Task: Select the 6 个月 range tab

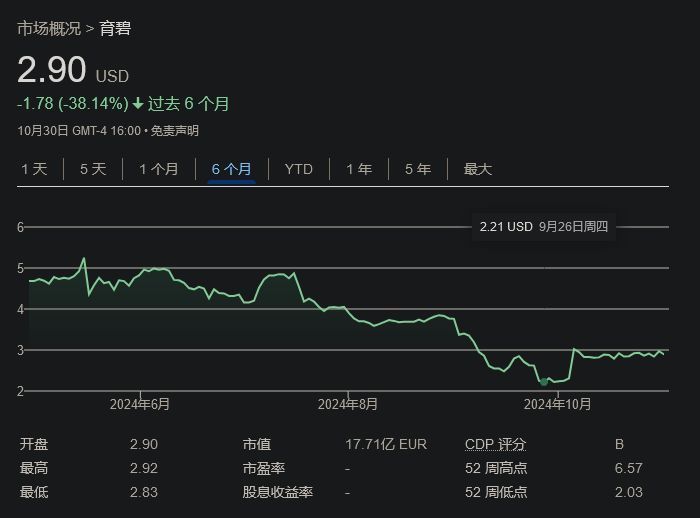Action: coord(231,169)
